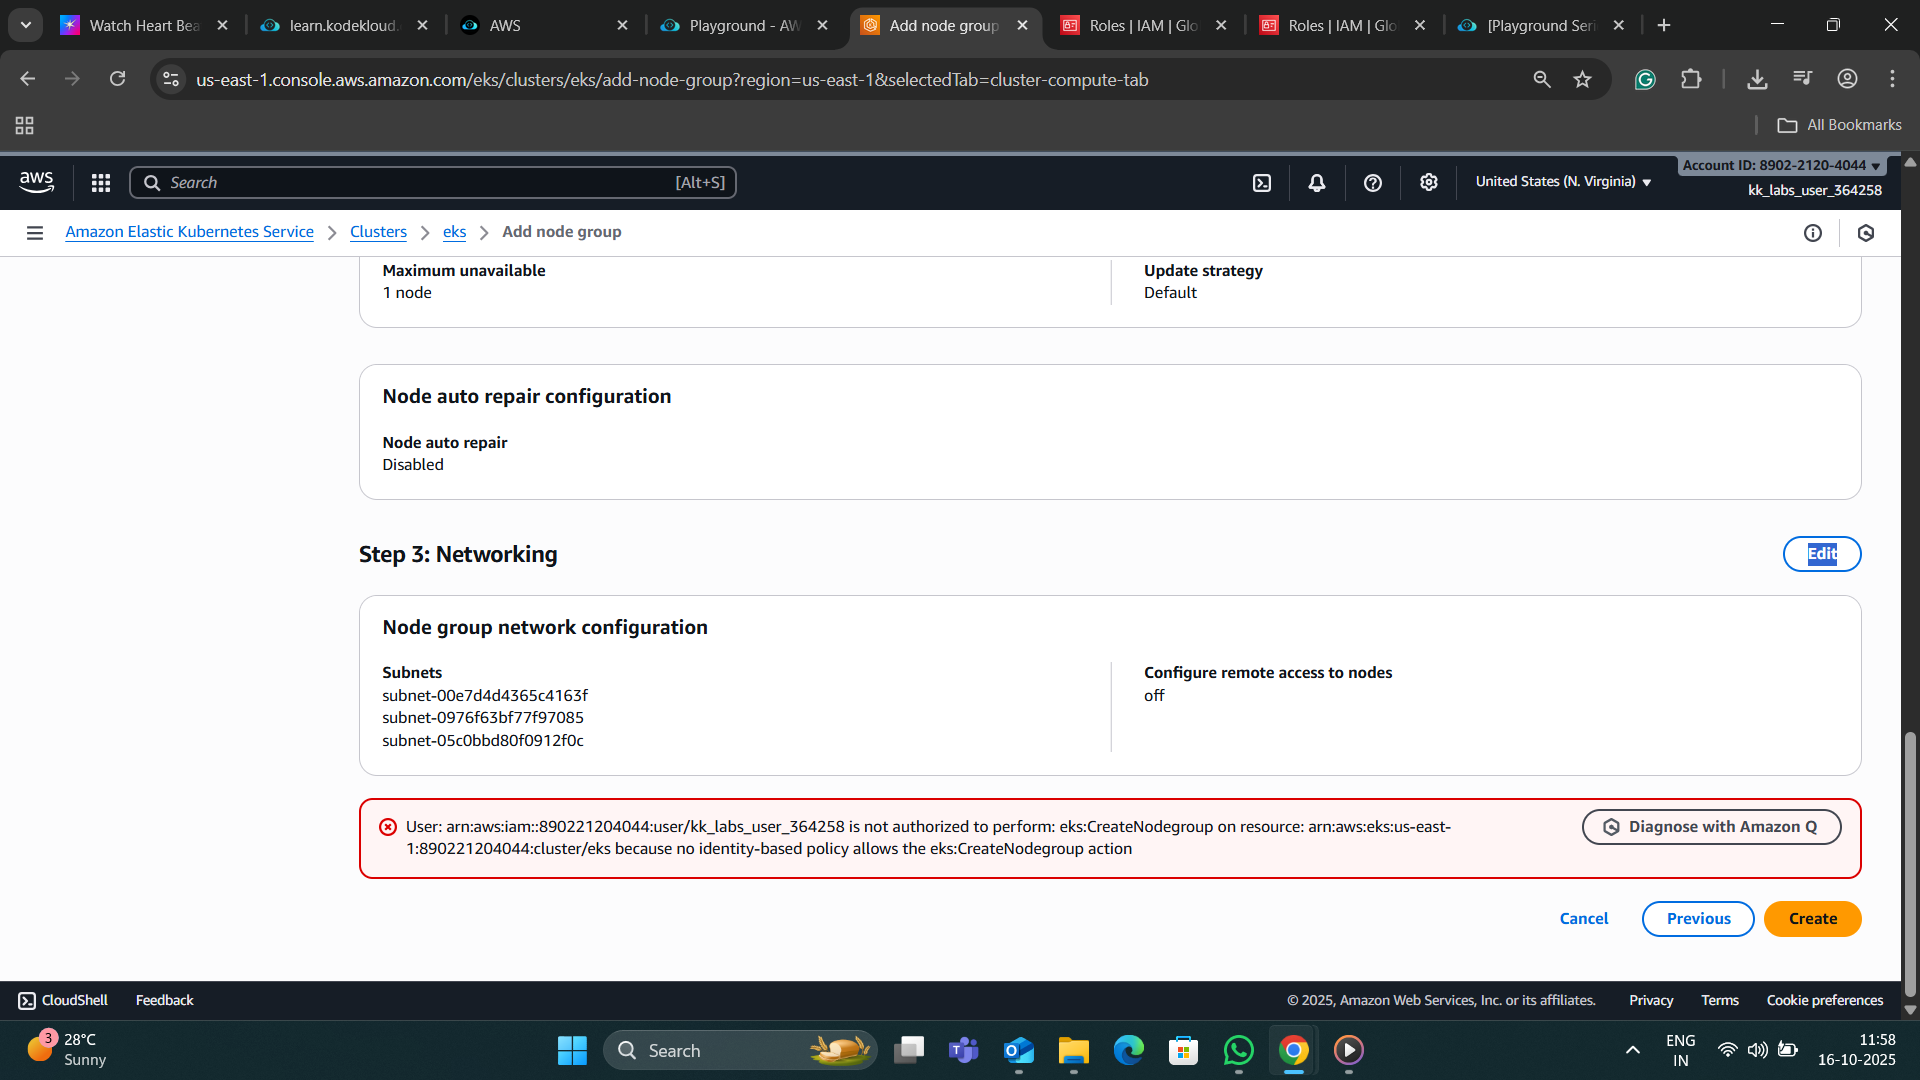This screenshot has width=1920, height=1080.
Task: Expand the Account ID dropdown
Action: click(x=1780, y=166)
